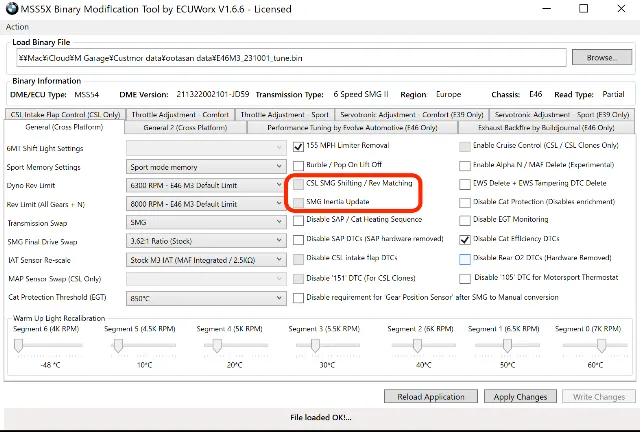Click the disabled 6MT Shift Light Settings dropdown
This screenshot has height=432, width=640.
(206, 148)
